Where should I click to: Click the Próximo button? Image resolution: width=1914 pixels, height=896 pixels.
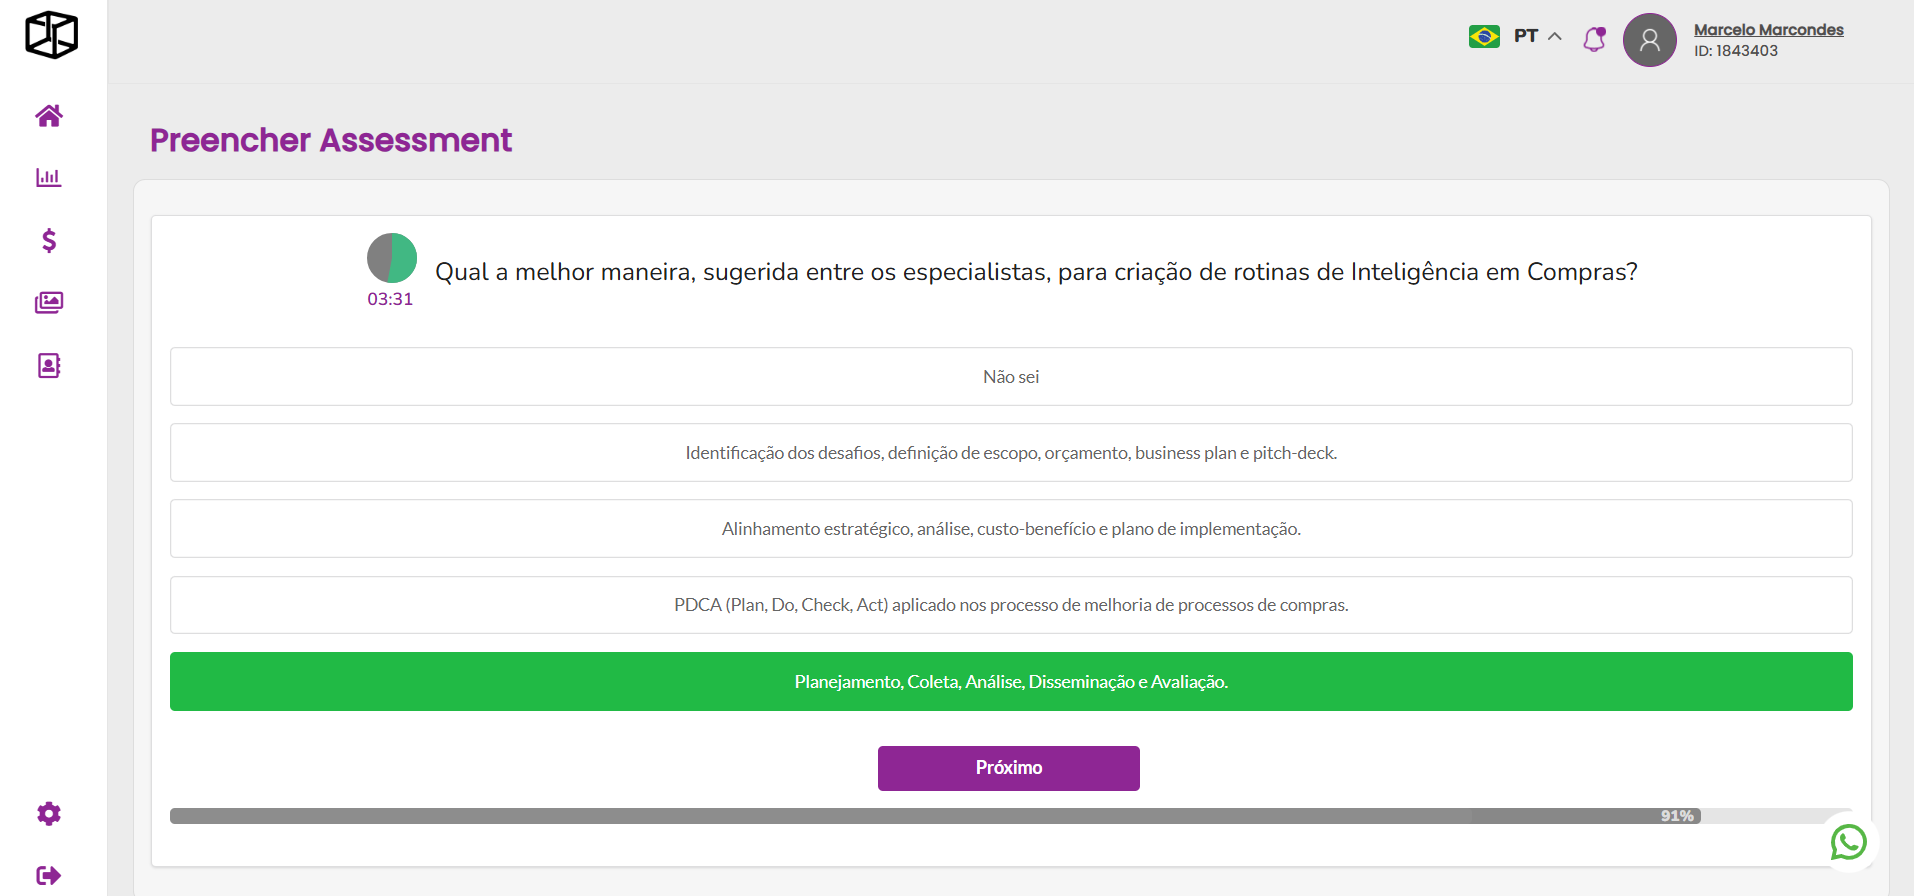click(x=1009, y=768)
